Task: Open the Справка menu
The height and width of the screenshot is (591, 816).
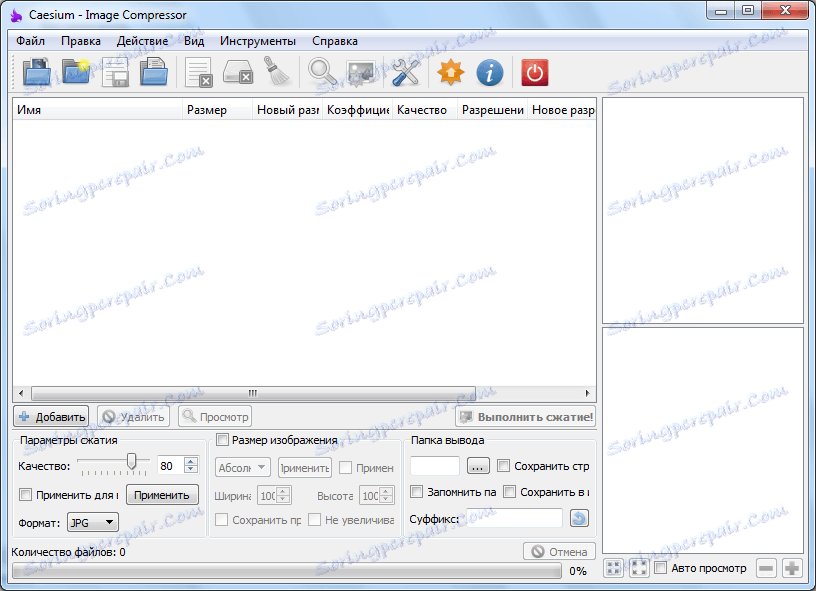Action: (335, 41)
